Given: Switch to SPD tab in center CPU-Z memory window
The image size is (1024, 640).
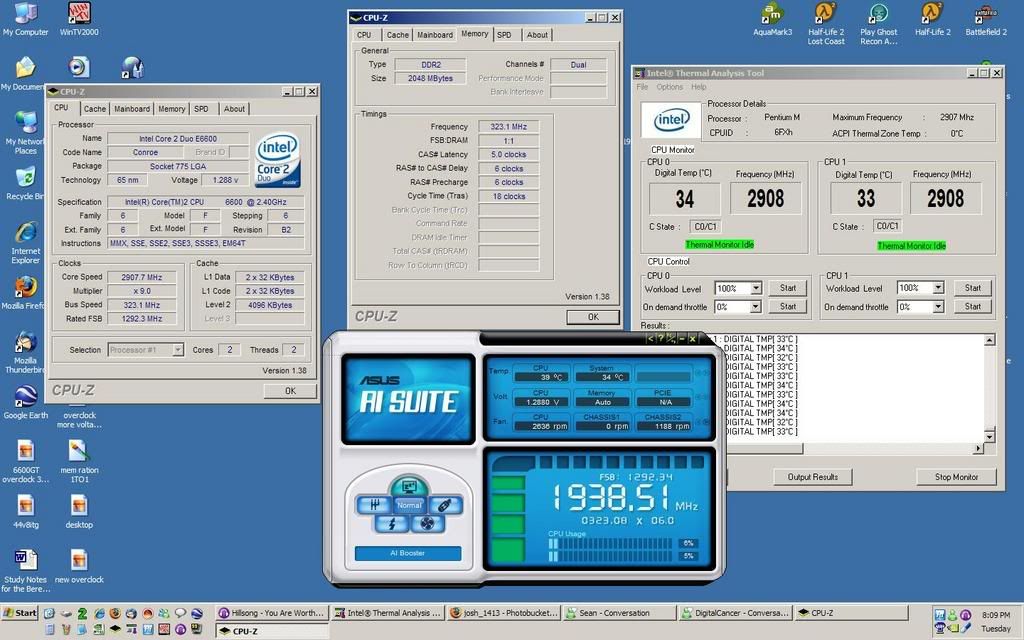Looking at the screenshot, I should pos(504,35).
